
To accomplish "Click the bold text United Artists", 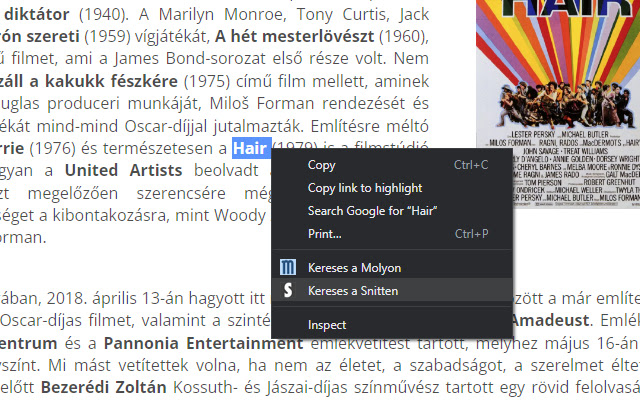I will pos(123,170).
